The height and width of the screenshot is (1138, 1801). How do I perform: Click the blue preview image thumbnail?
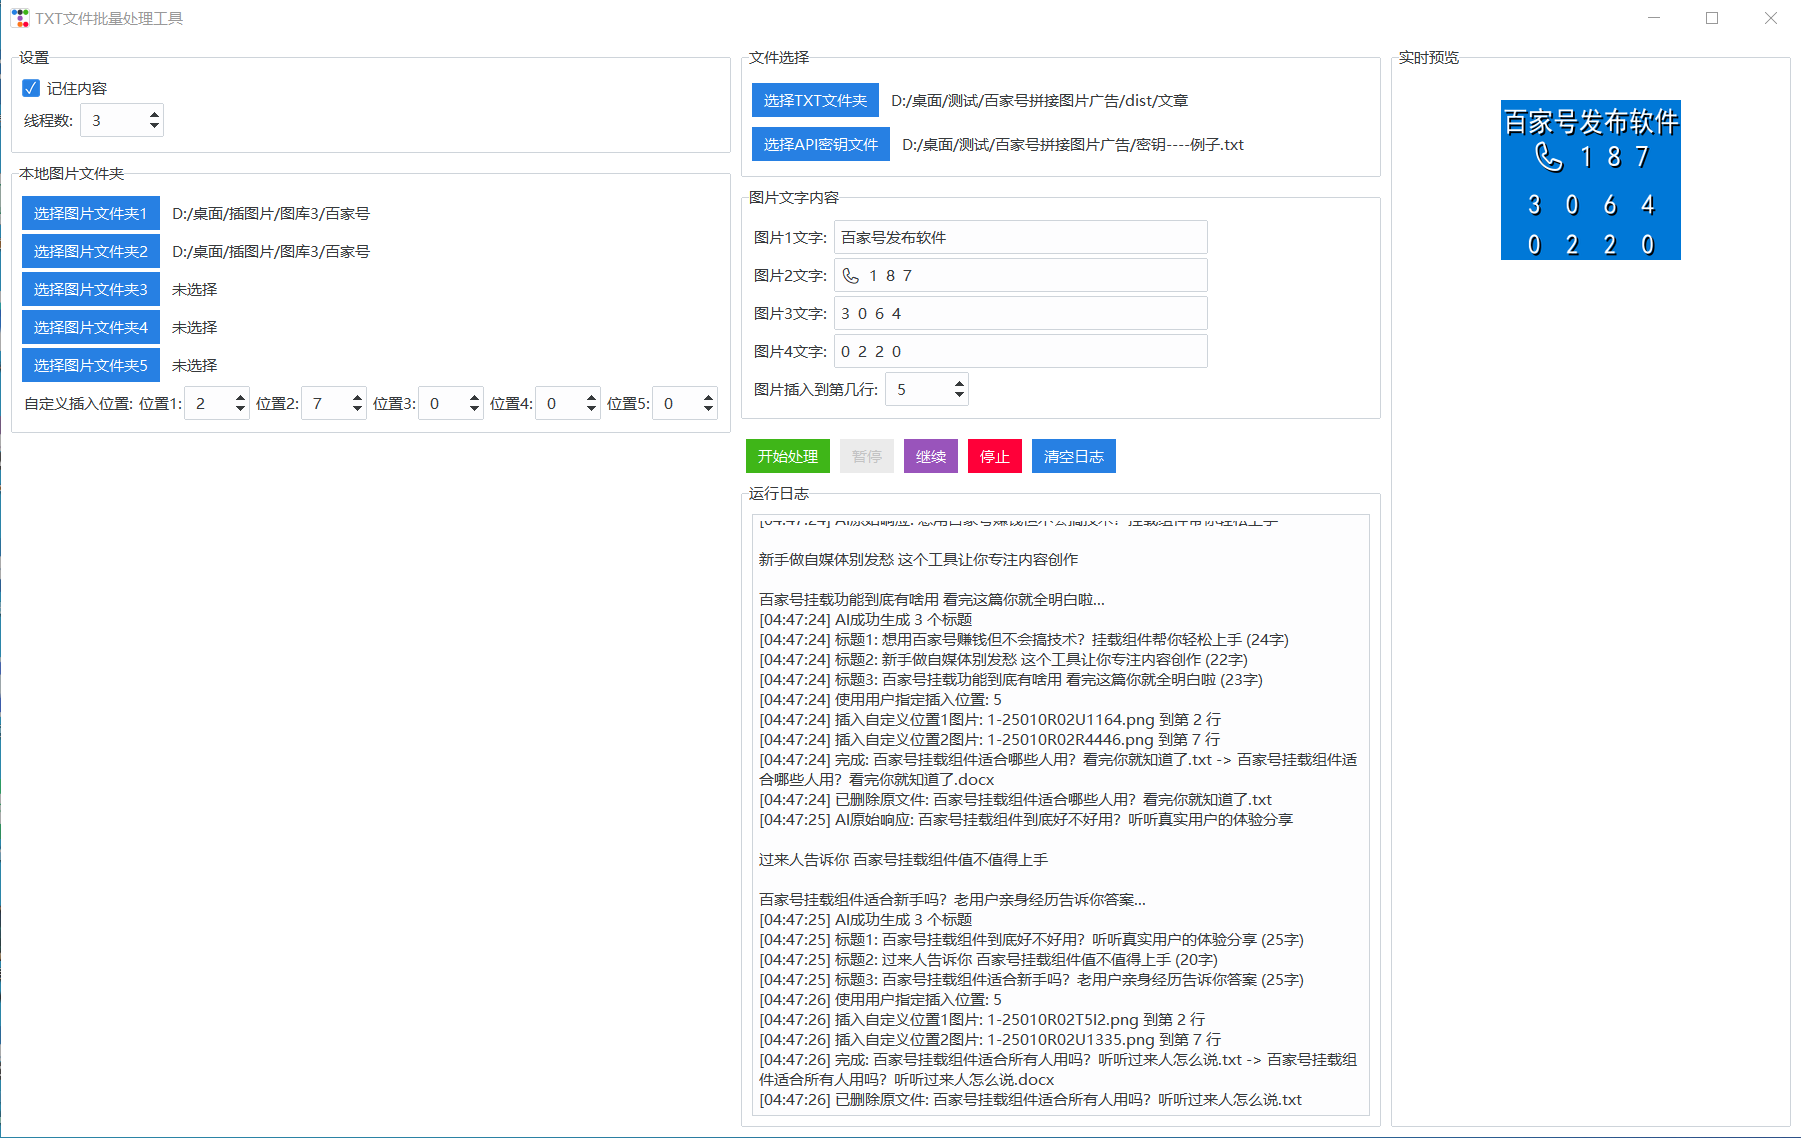[1590, 180]
